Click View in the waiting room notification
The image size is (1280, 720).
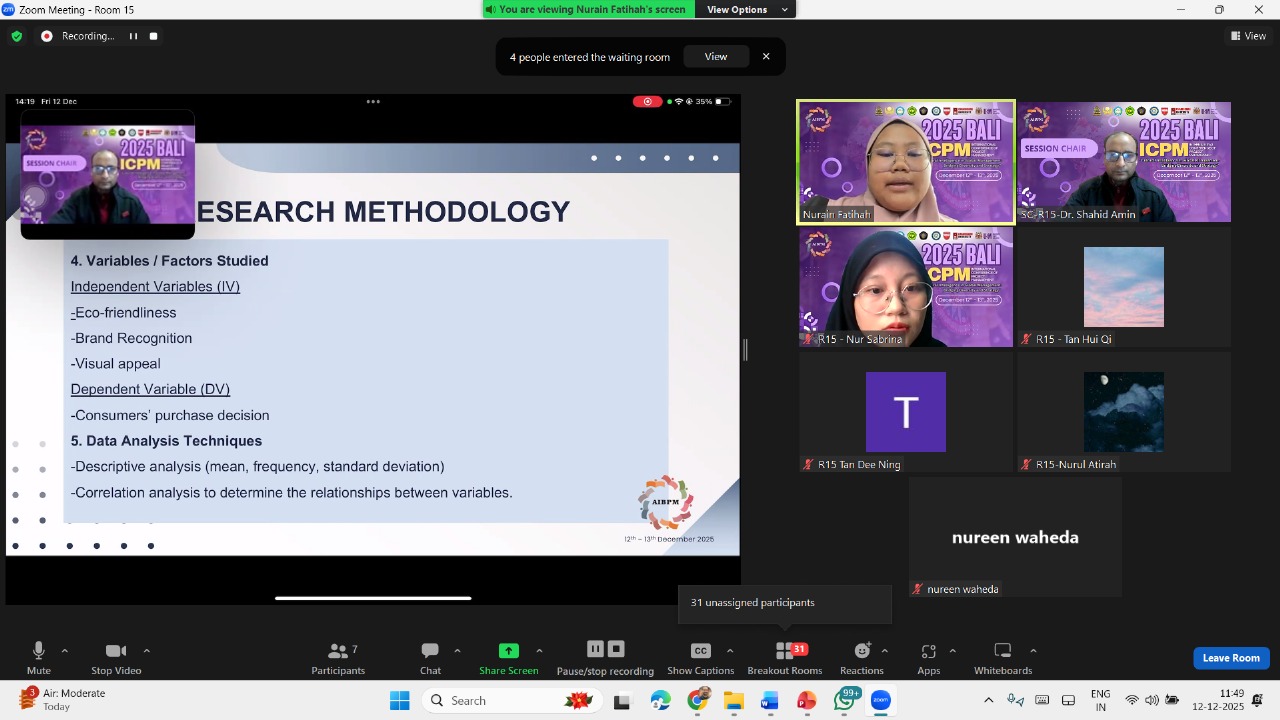click(716, 57)
